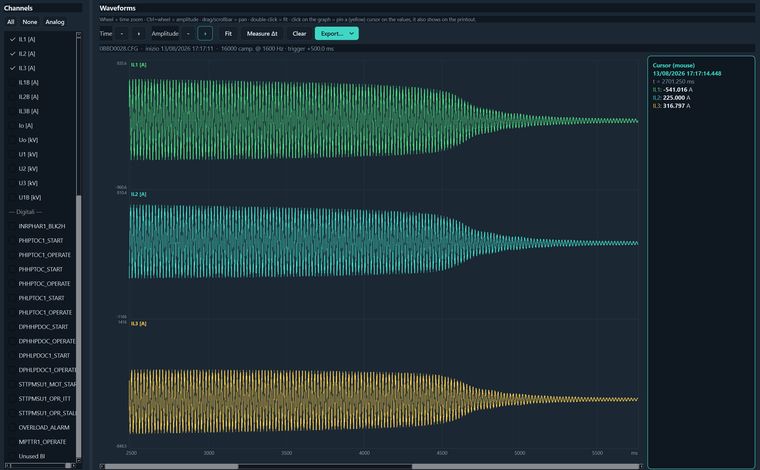The width and height of the screenshot is (760, 470).
Task: Decrease amplitude with minus button
Action: [188, 33]
